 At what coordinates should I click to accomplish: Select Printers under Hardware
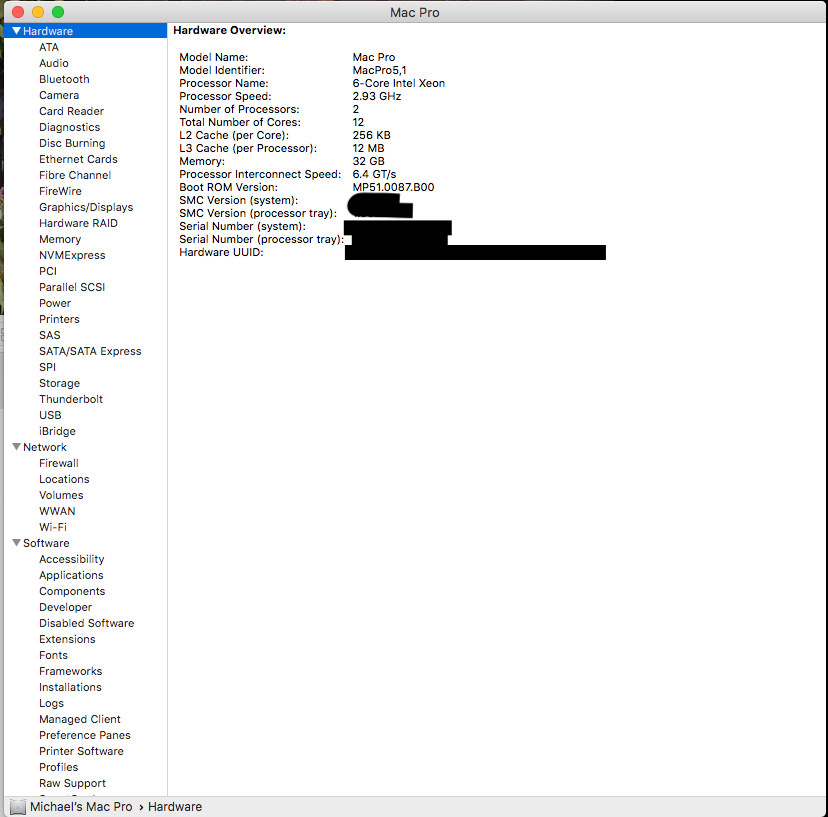click(x=59, y=319)
